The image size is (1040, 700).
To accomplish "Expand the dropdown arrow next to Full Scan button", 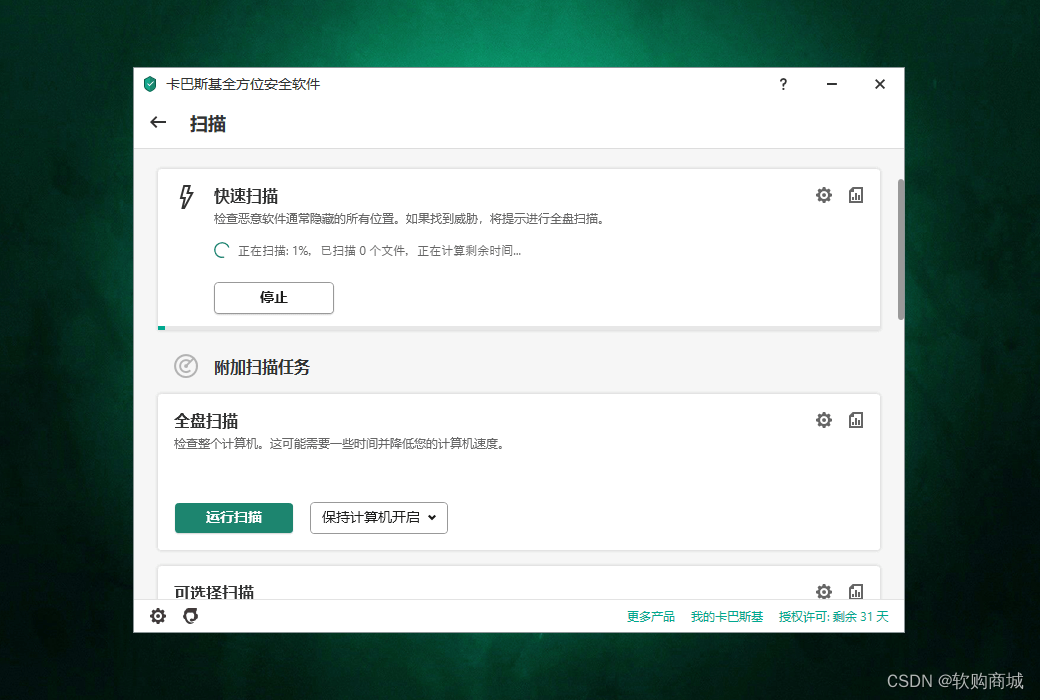I will click(x=433, y=518).
